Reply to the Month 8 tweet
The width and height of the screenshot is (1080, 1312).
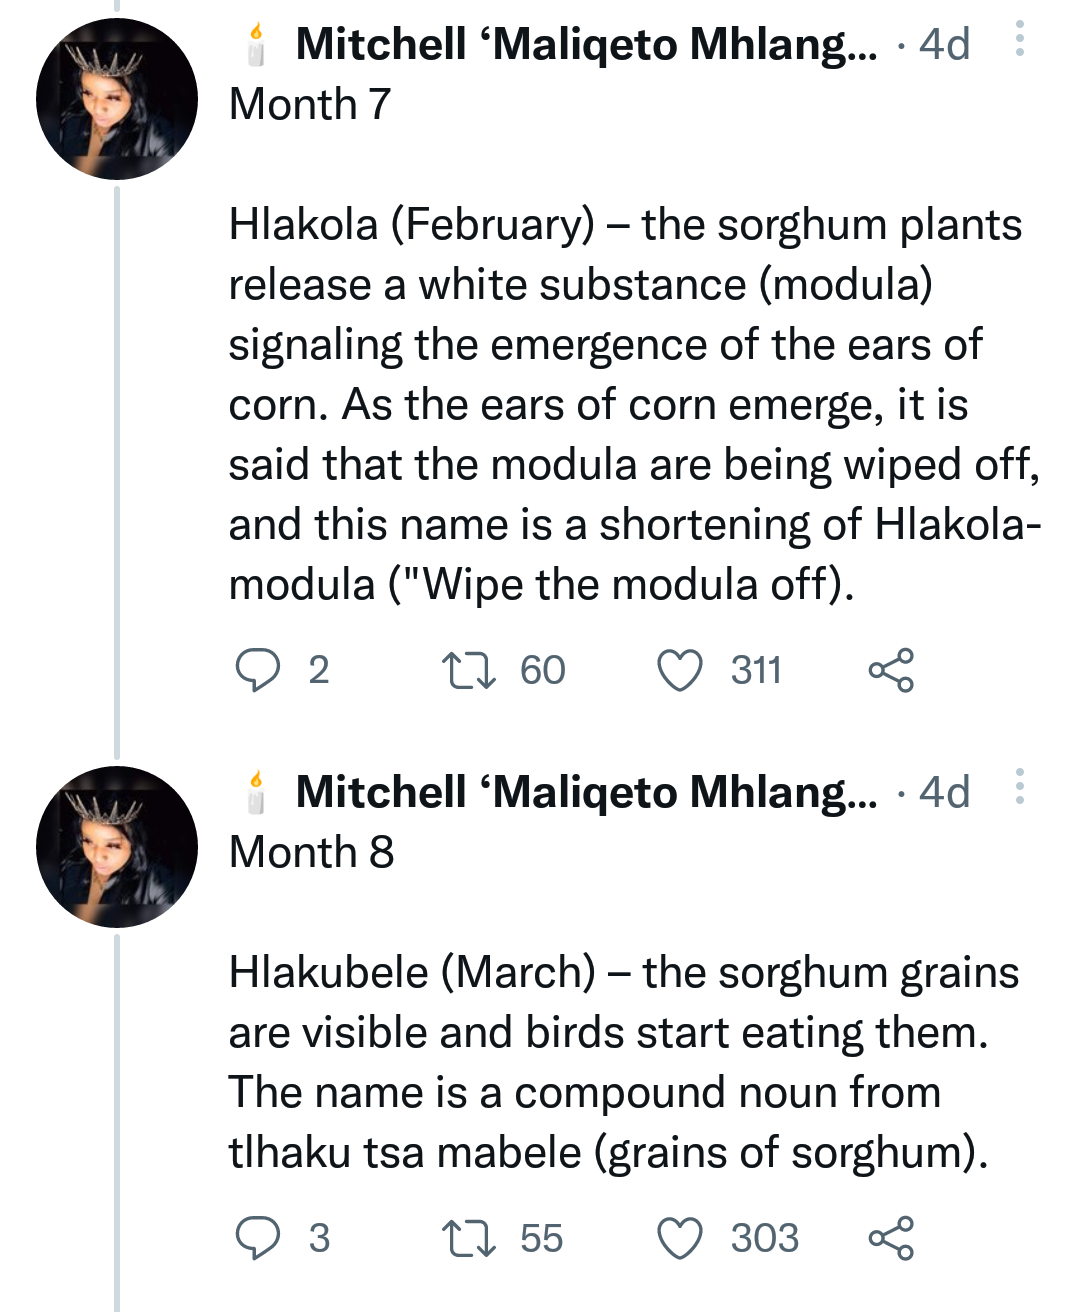[x=257, y=1238]
